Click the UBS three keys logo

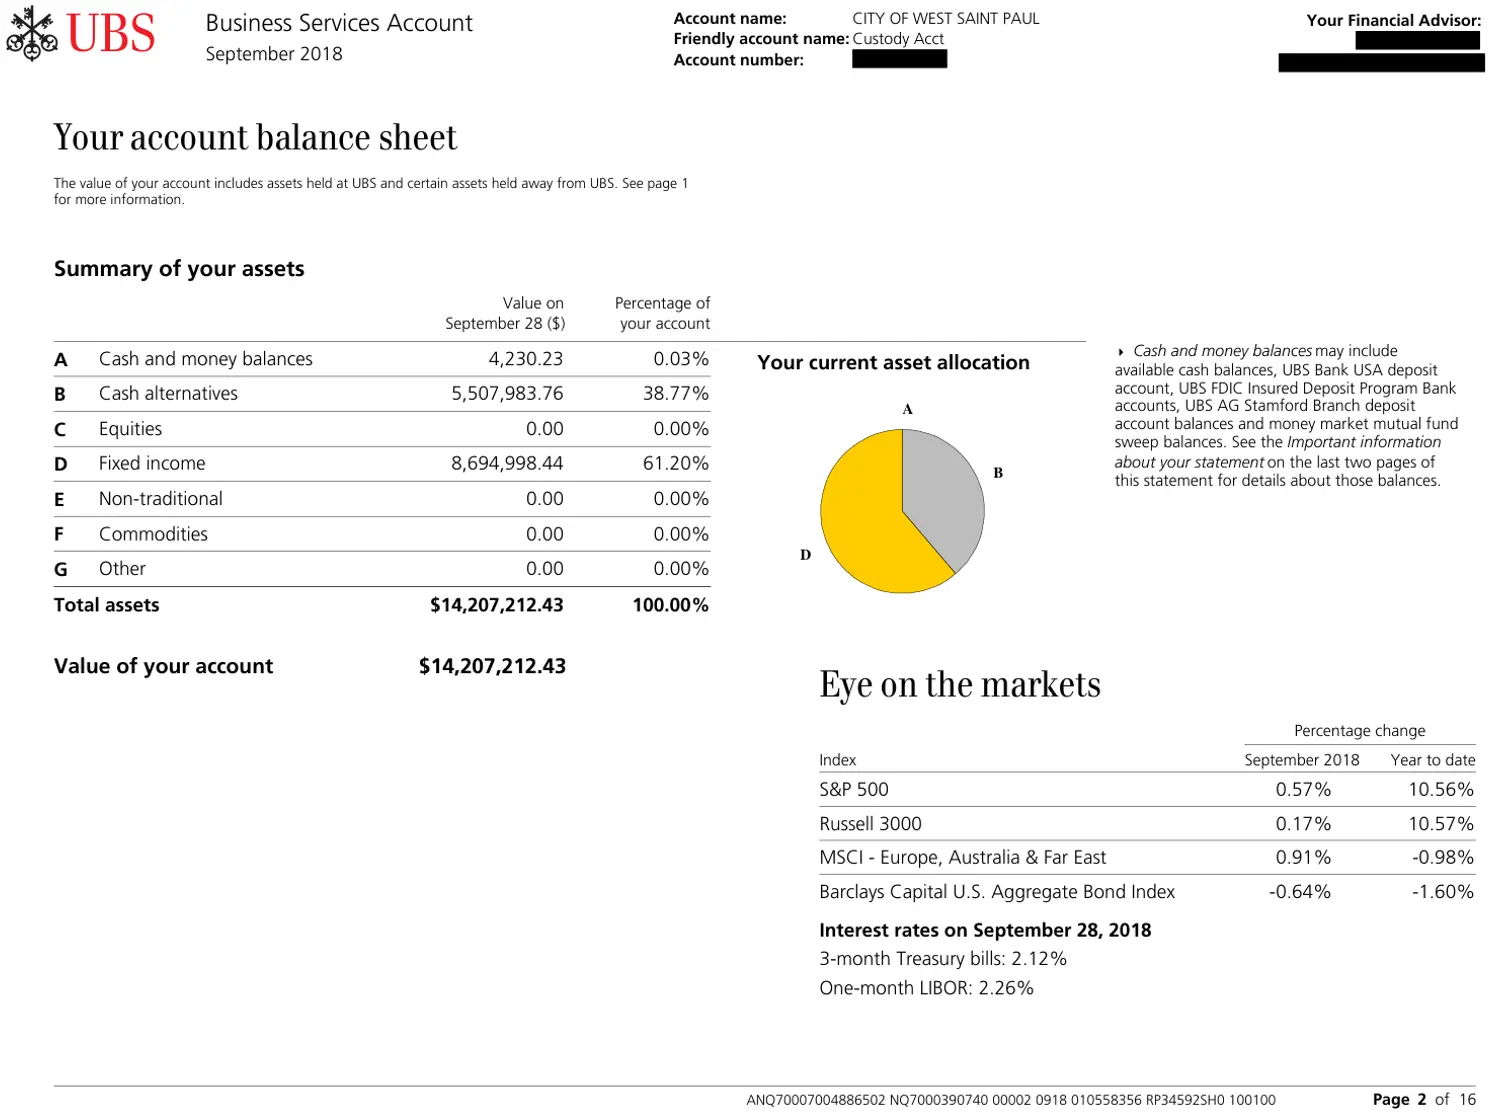click(x=32, y=33)
